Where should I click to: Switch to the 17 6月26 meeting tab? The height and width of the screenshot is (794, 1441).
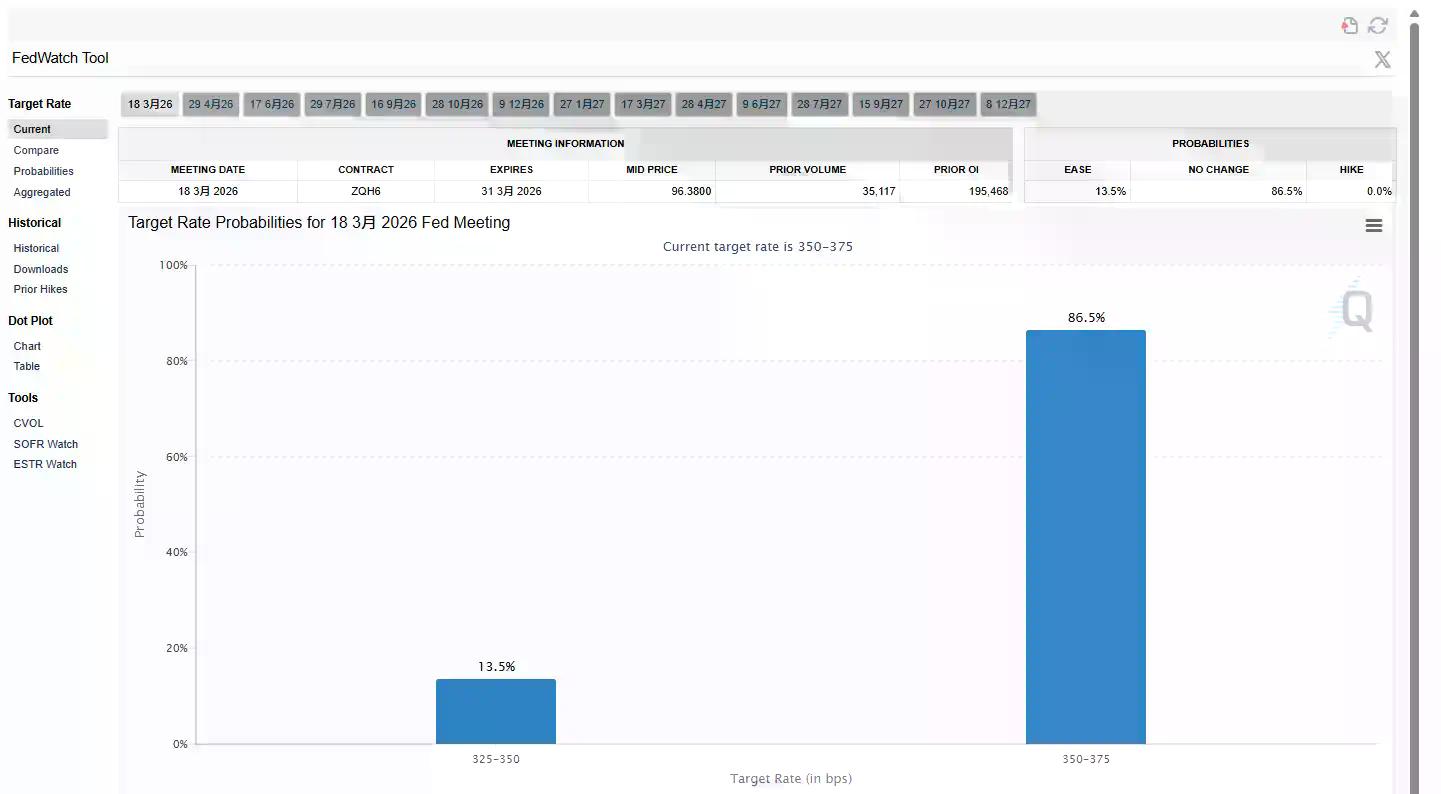[272, 104]
